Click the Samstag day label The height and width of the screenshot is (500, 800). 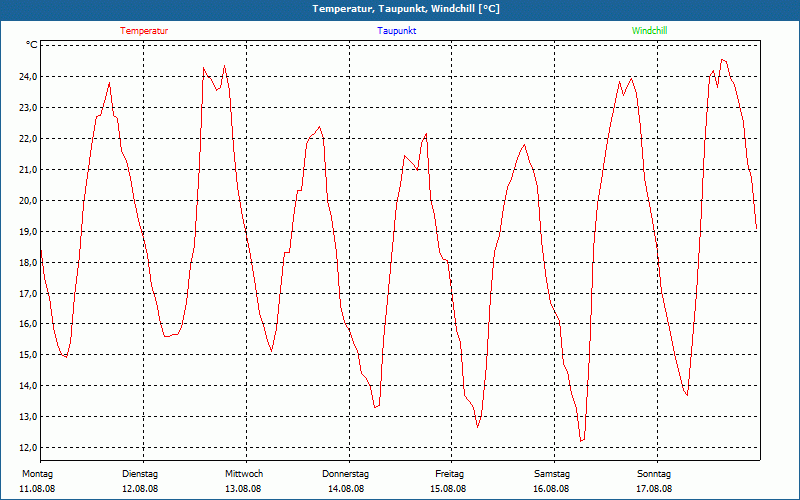[x=552, y=474]
